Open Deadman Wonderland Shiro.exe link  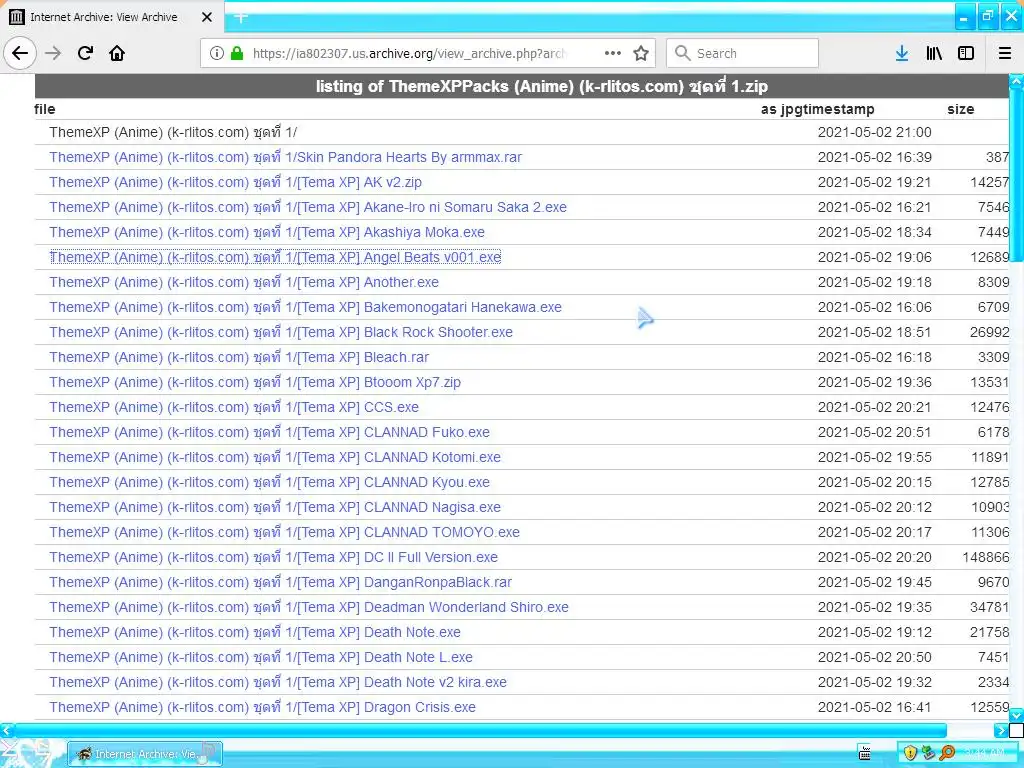(309, 607)
